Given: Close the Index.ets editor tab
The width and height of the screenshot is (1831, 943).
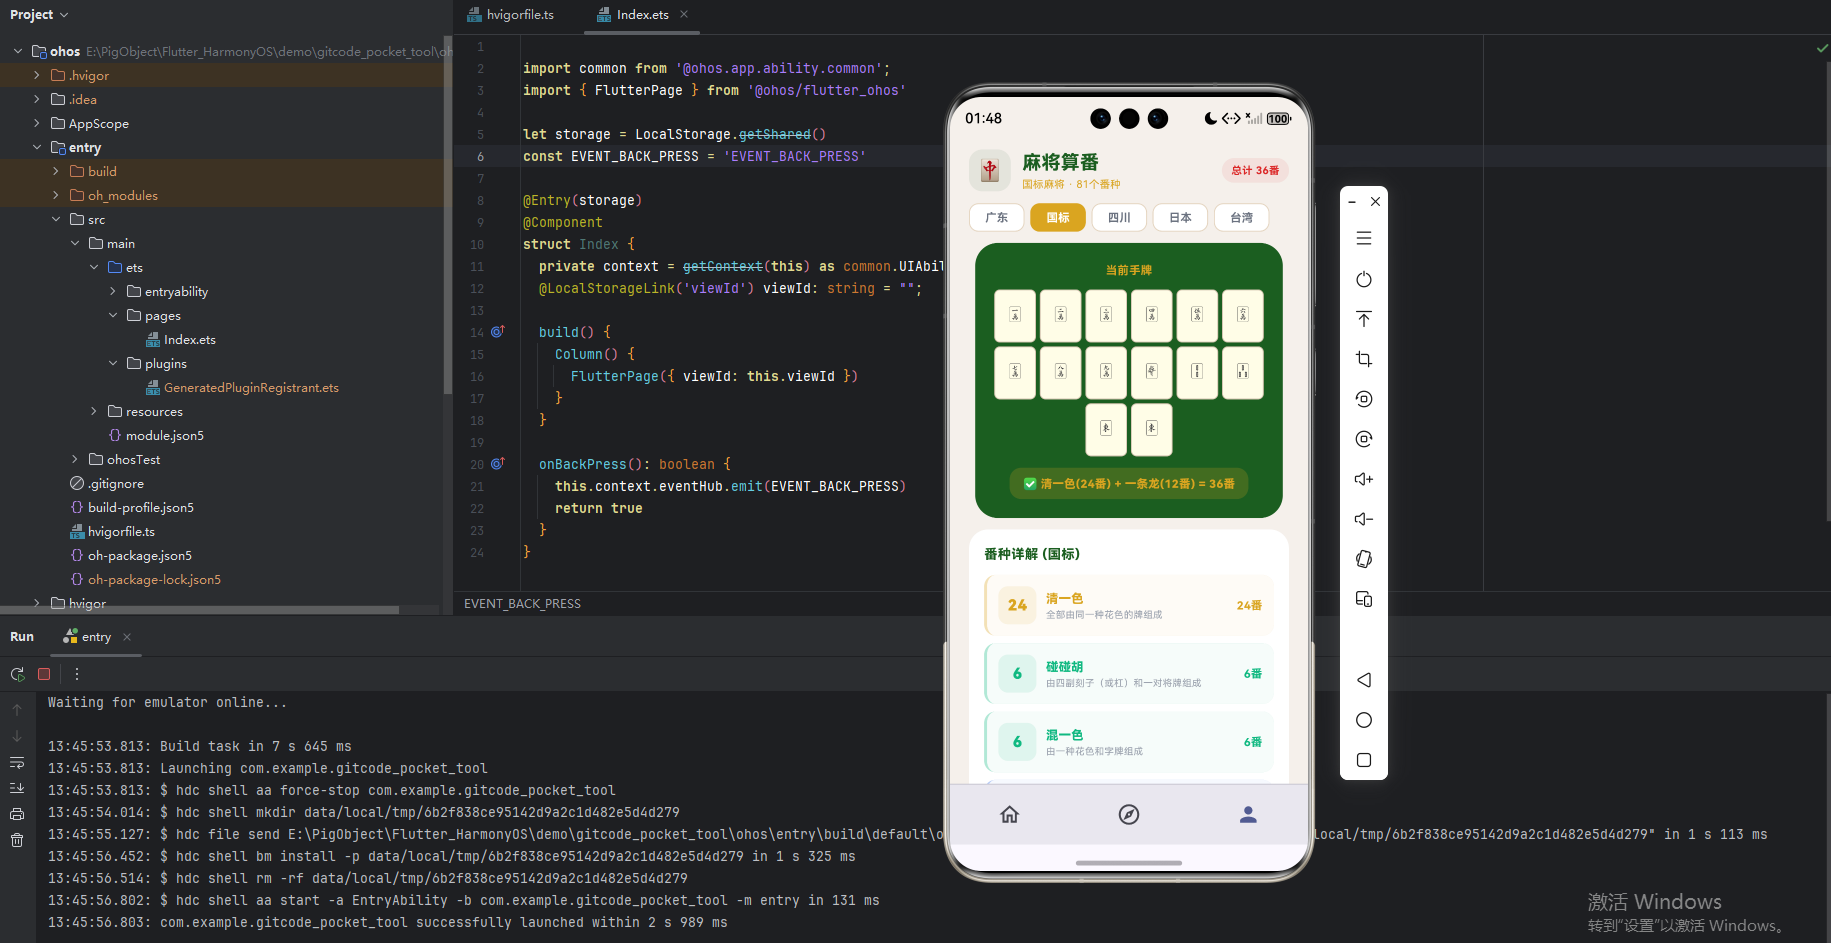Looking at the screenshot, I should point(684,14).
